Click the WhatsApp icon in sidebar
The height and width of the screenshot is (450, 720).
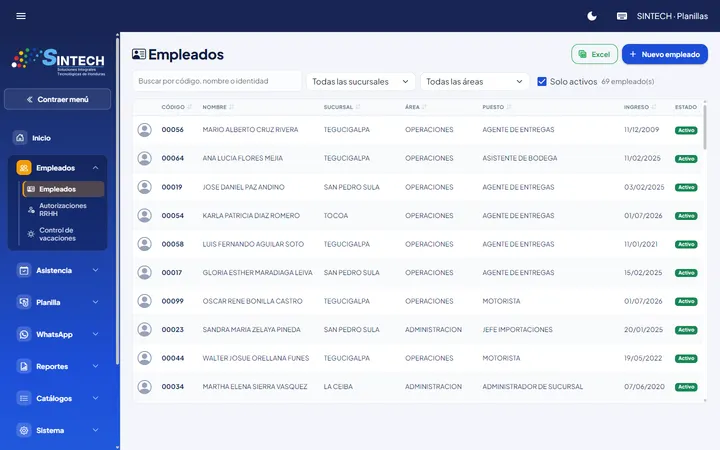(x=23, y=334)
